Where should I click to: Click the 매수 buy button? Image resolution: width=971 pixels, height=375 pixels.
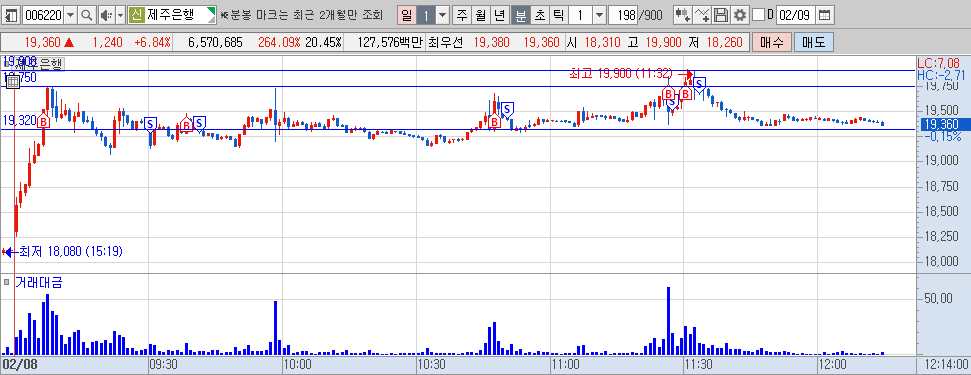(771, 42)
